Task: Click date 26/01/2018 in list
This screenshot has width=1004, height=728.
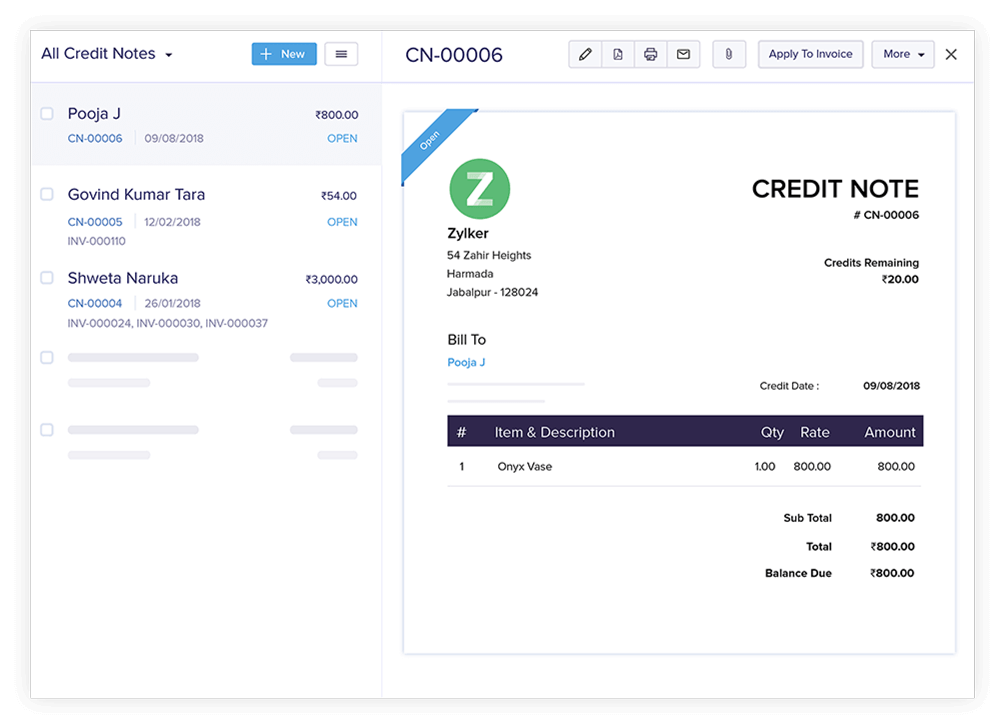Action: tap(172, 303)
